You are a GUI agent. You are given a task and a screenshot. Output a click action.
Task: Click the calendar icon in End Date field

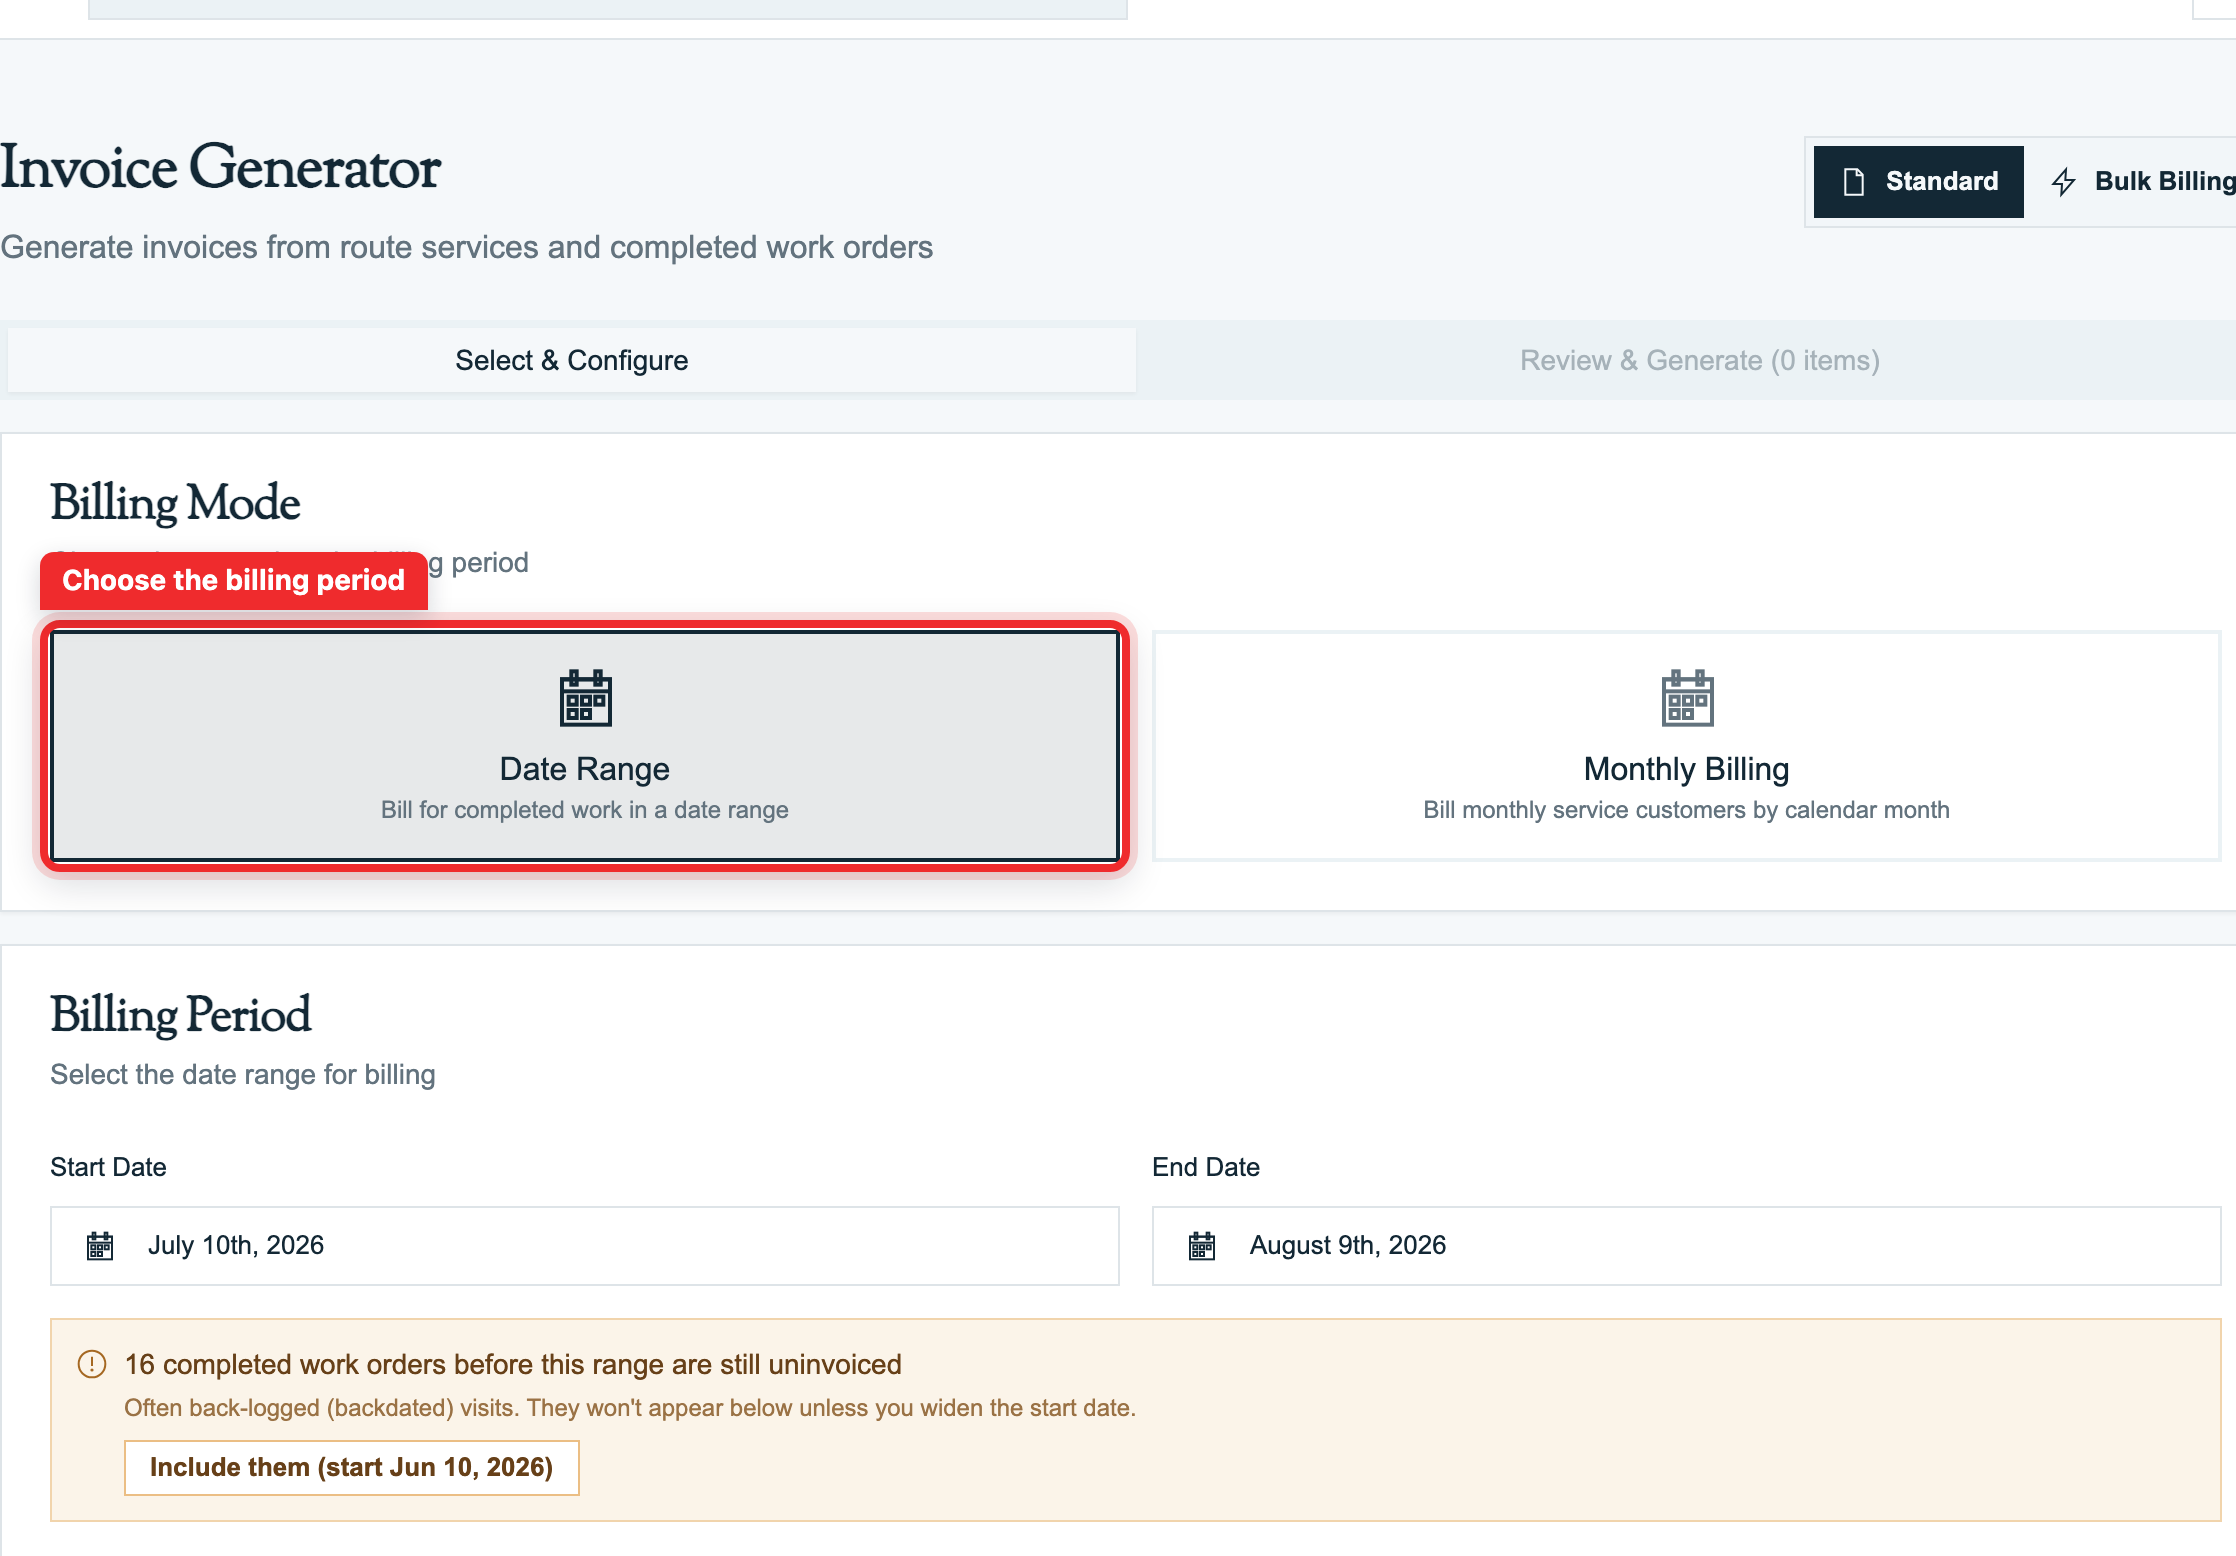click(x=1202, y=1246)
